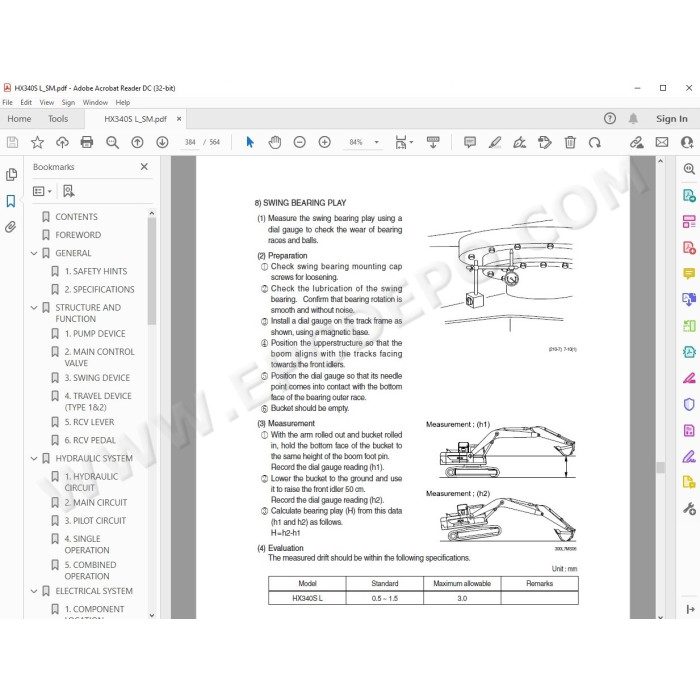The width and height of the screenshot is (700, 700).
Task: Click the upload to cloud icon
Action: (62, 142)
